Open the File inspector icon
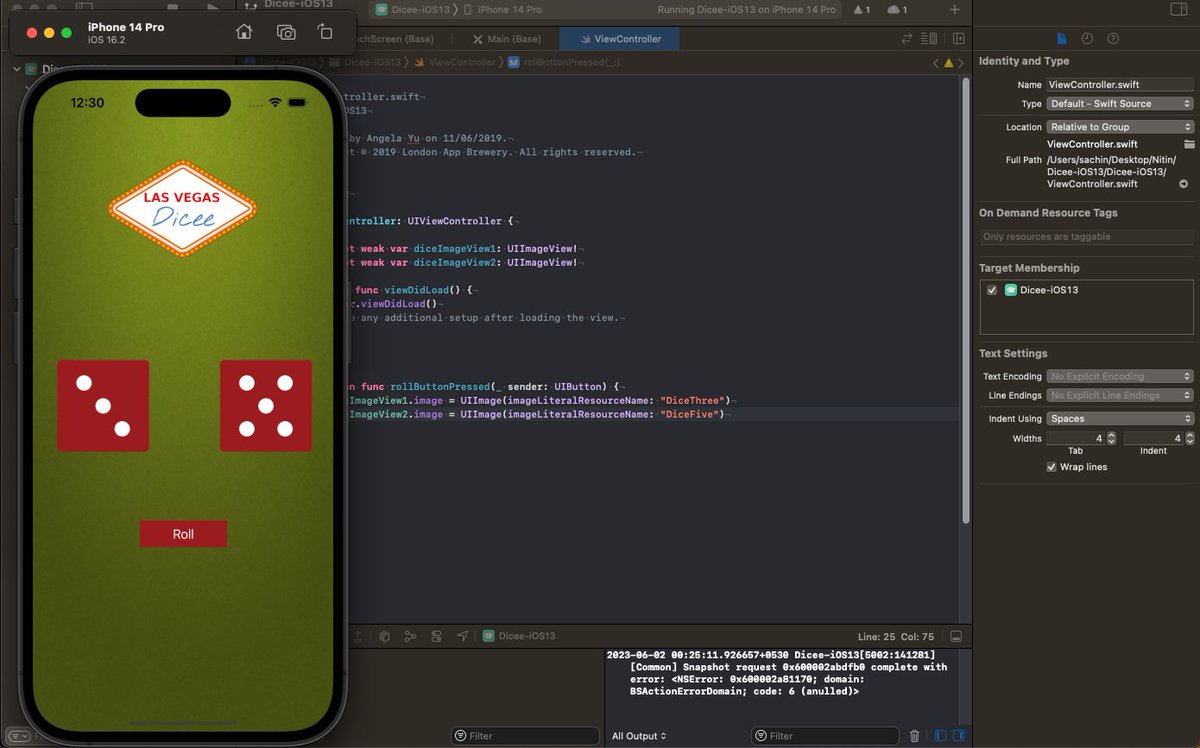The height and width of the screenshot is (748, 1200). [x=1062, y=38]
